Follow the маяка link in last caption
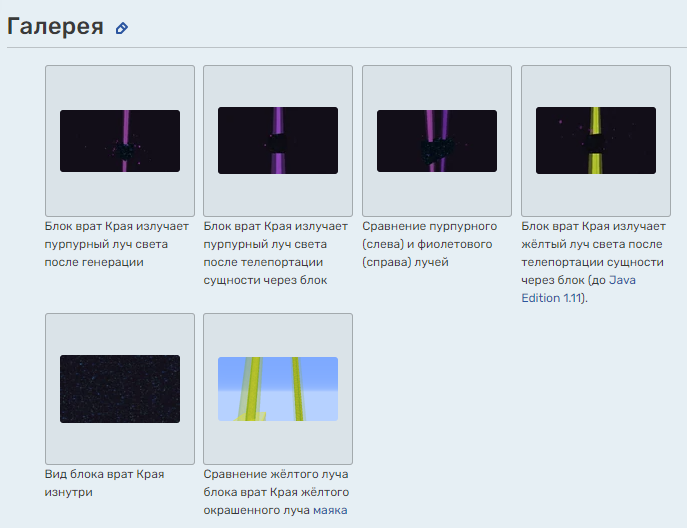 tap(330, 510)
